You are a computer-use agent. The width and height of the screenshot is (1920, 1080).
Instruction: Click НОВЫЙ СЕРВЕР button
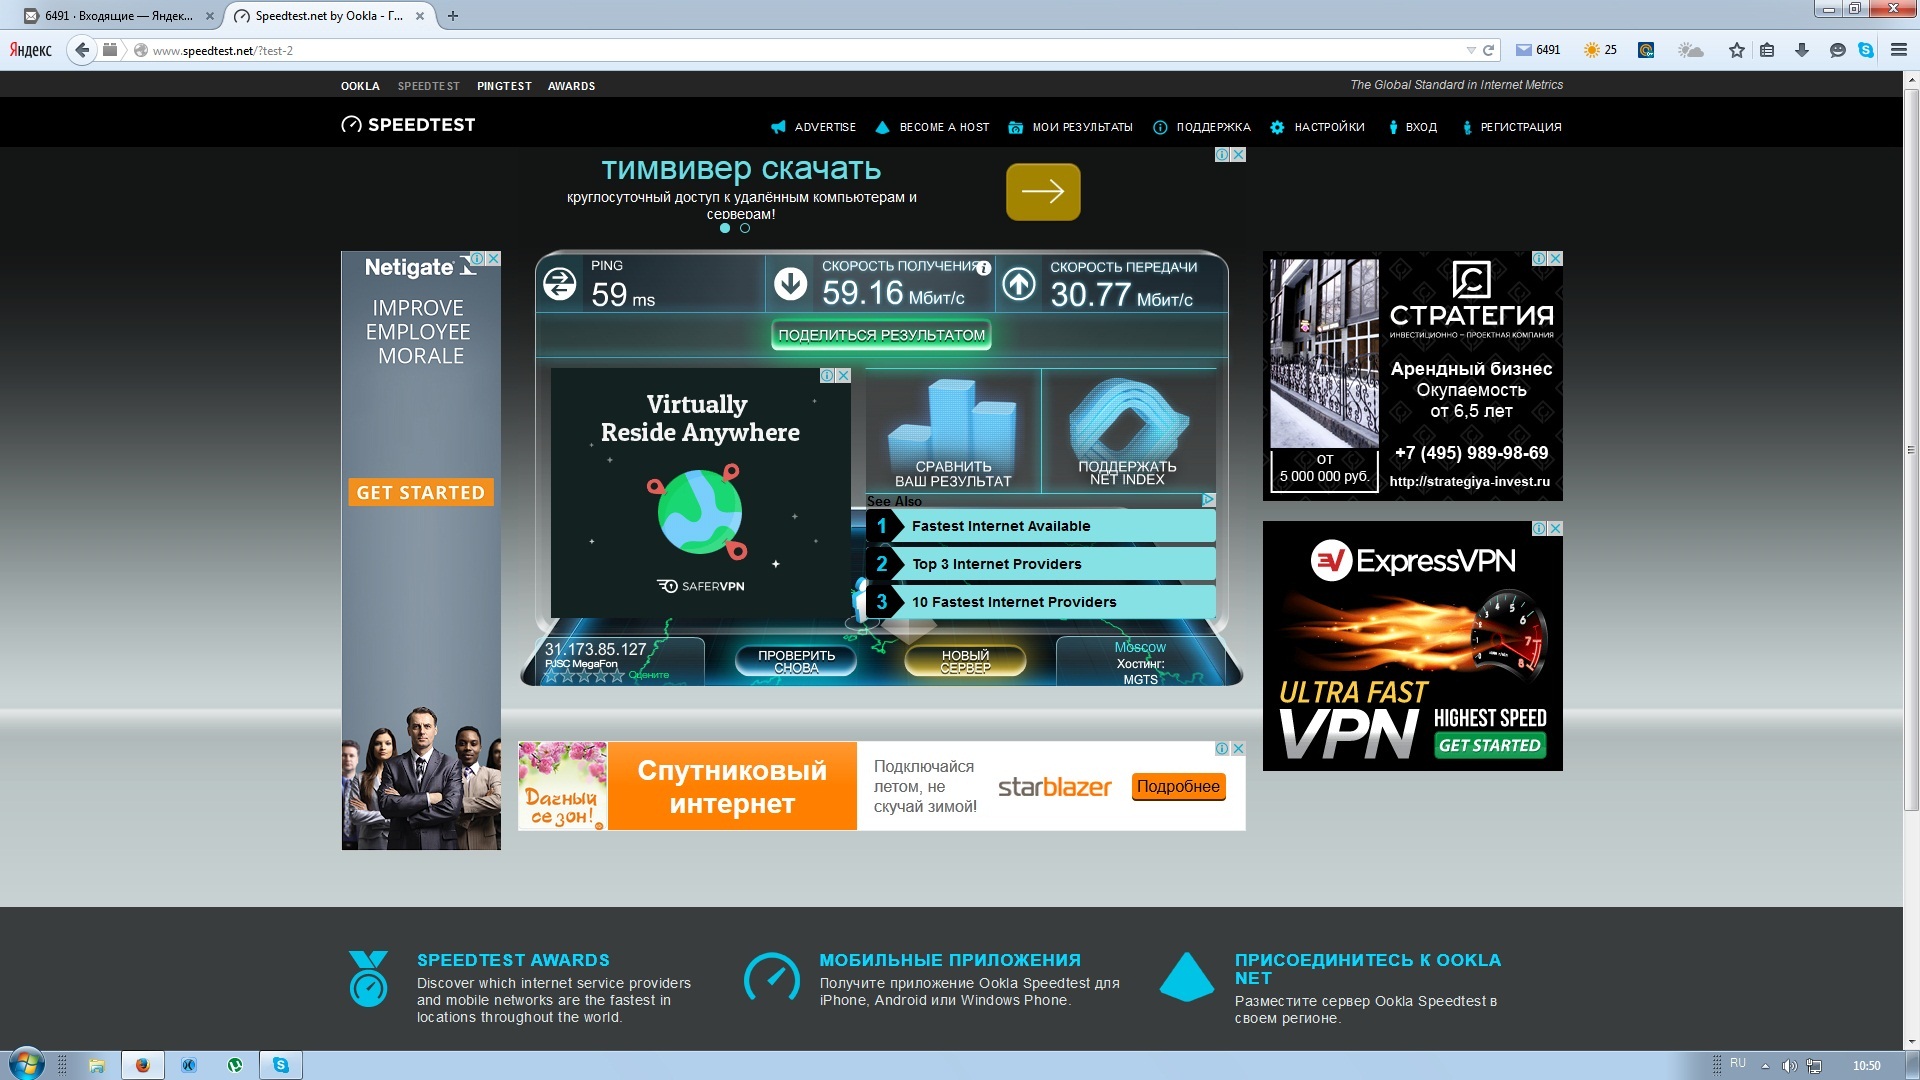click(x=965, y=661)
